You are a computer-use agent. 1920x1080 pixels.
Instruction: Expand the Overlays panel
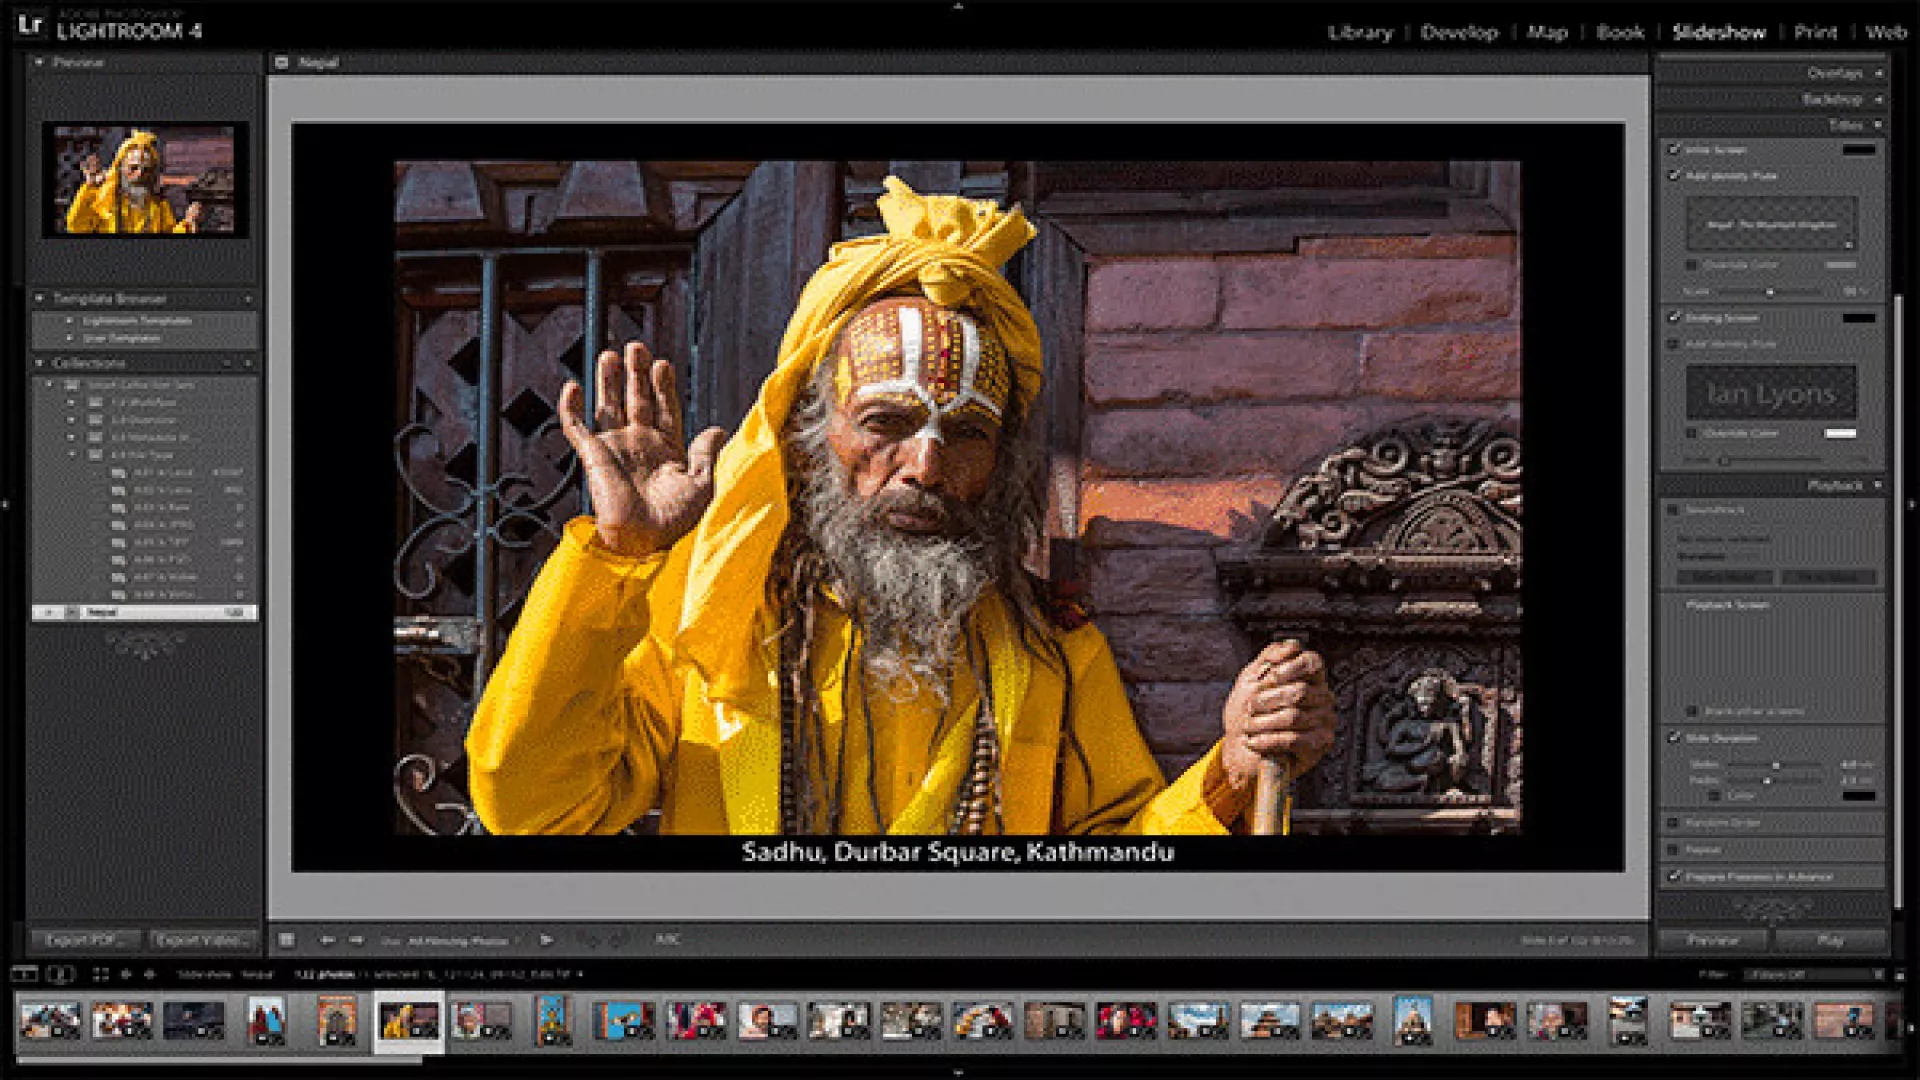(x=1836, y=73)
